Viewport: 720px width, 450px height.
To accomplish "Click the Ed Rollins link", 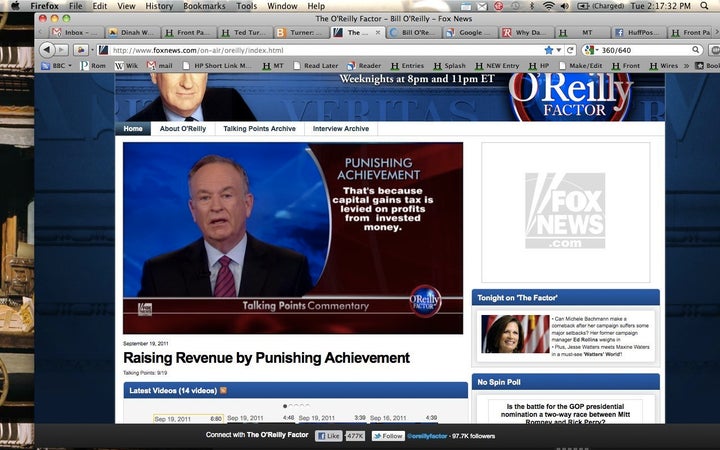I will pos(585,340).
